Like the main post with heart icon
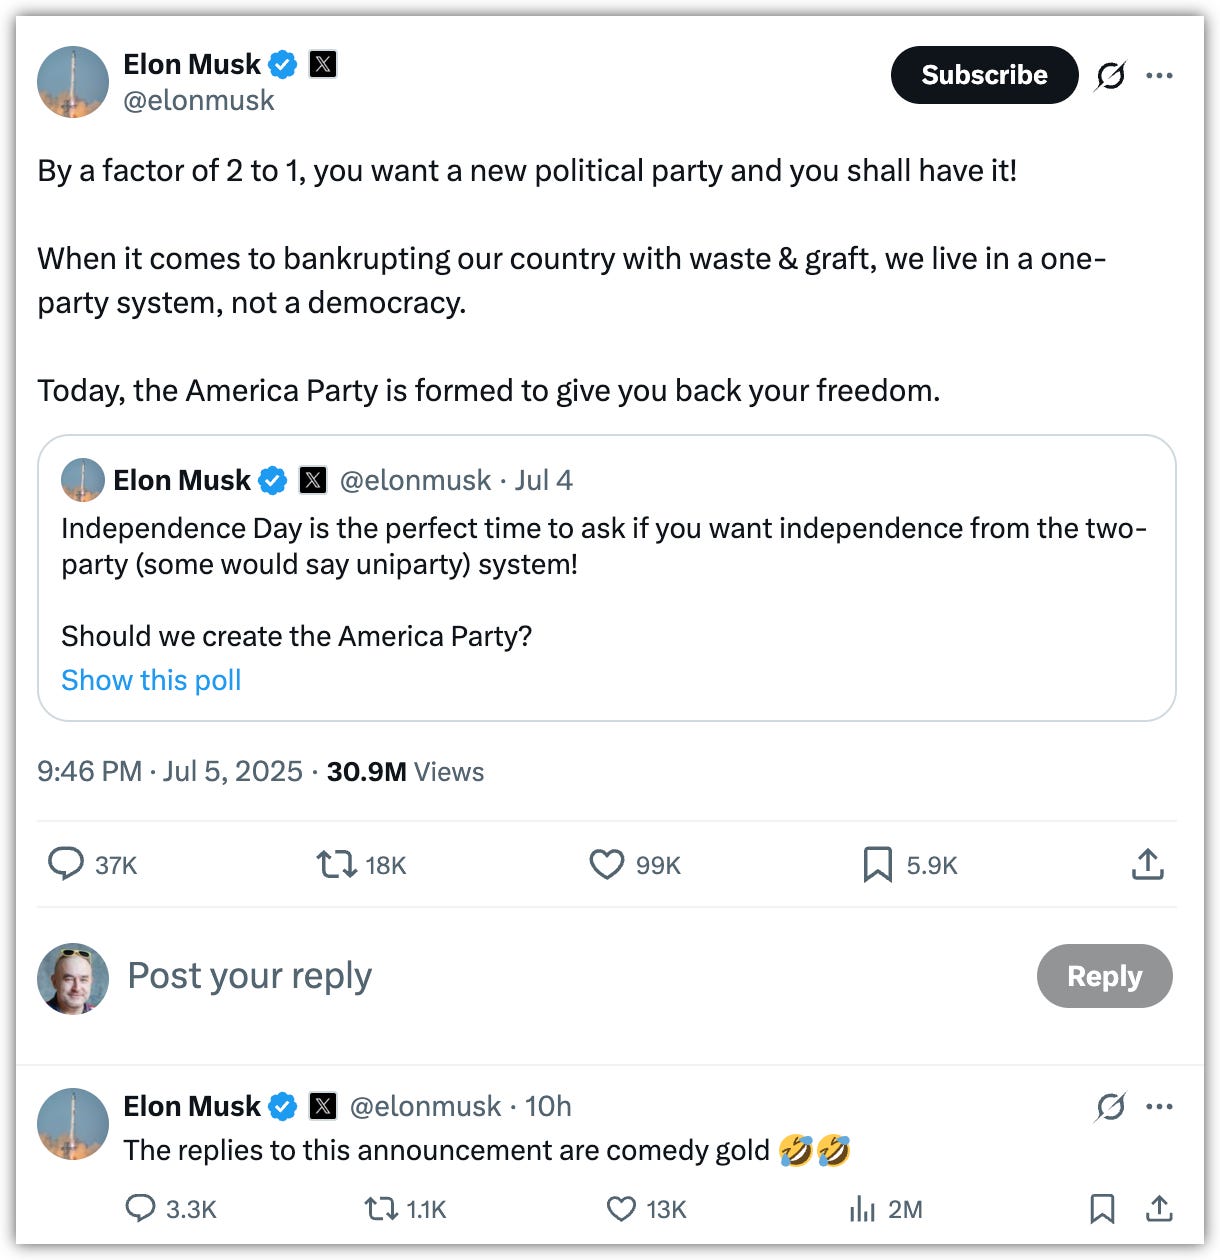Image resolution: width=1220 pixels, height=1260 pixels. tap(606, 864)
